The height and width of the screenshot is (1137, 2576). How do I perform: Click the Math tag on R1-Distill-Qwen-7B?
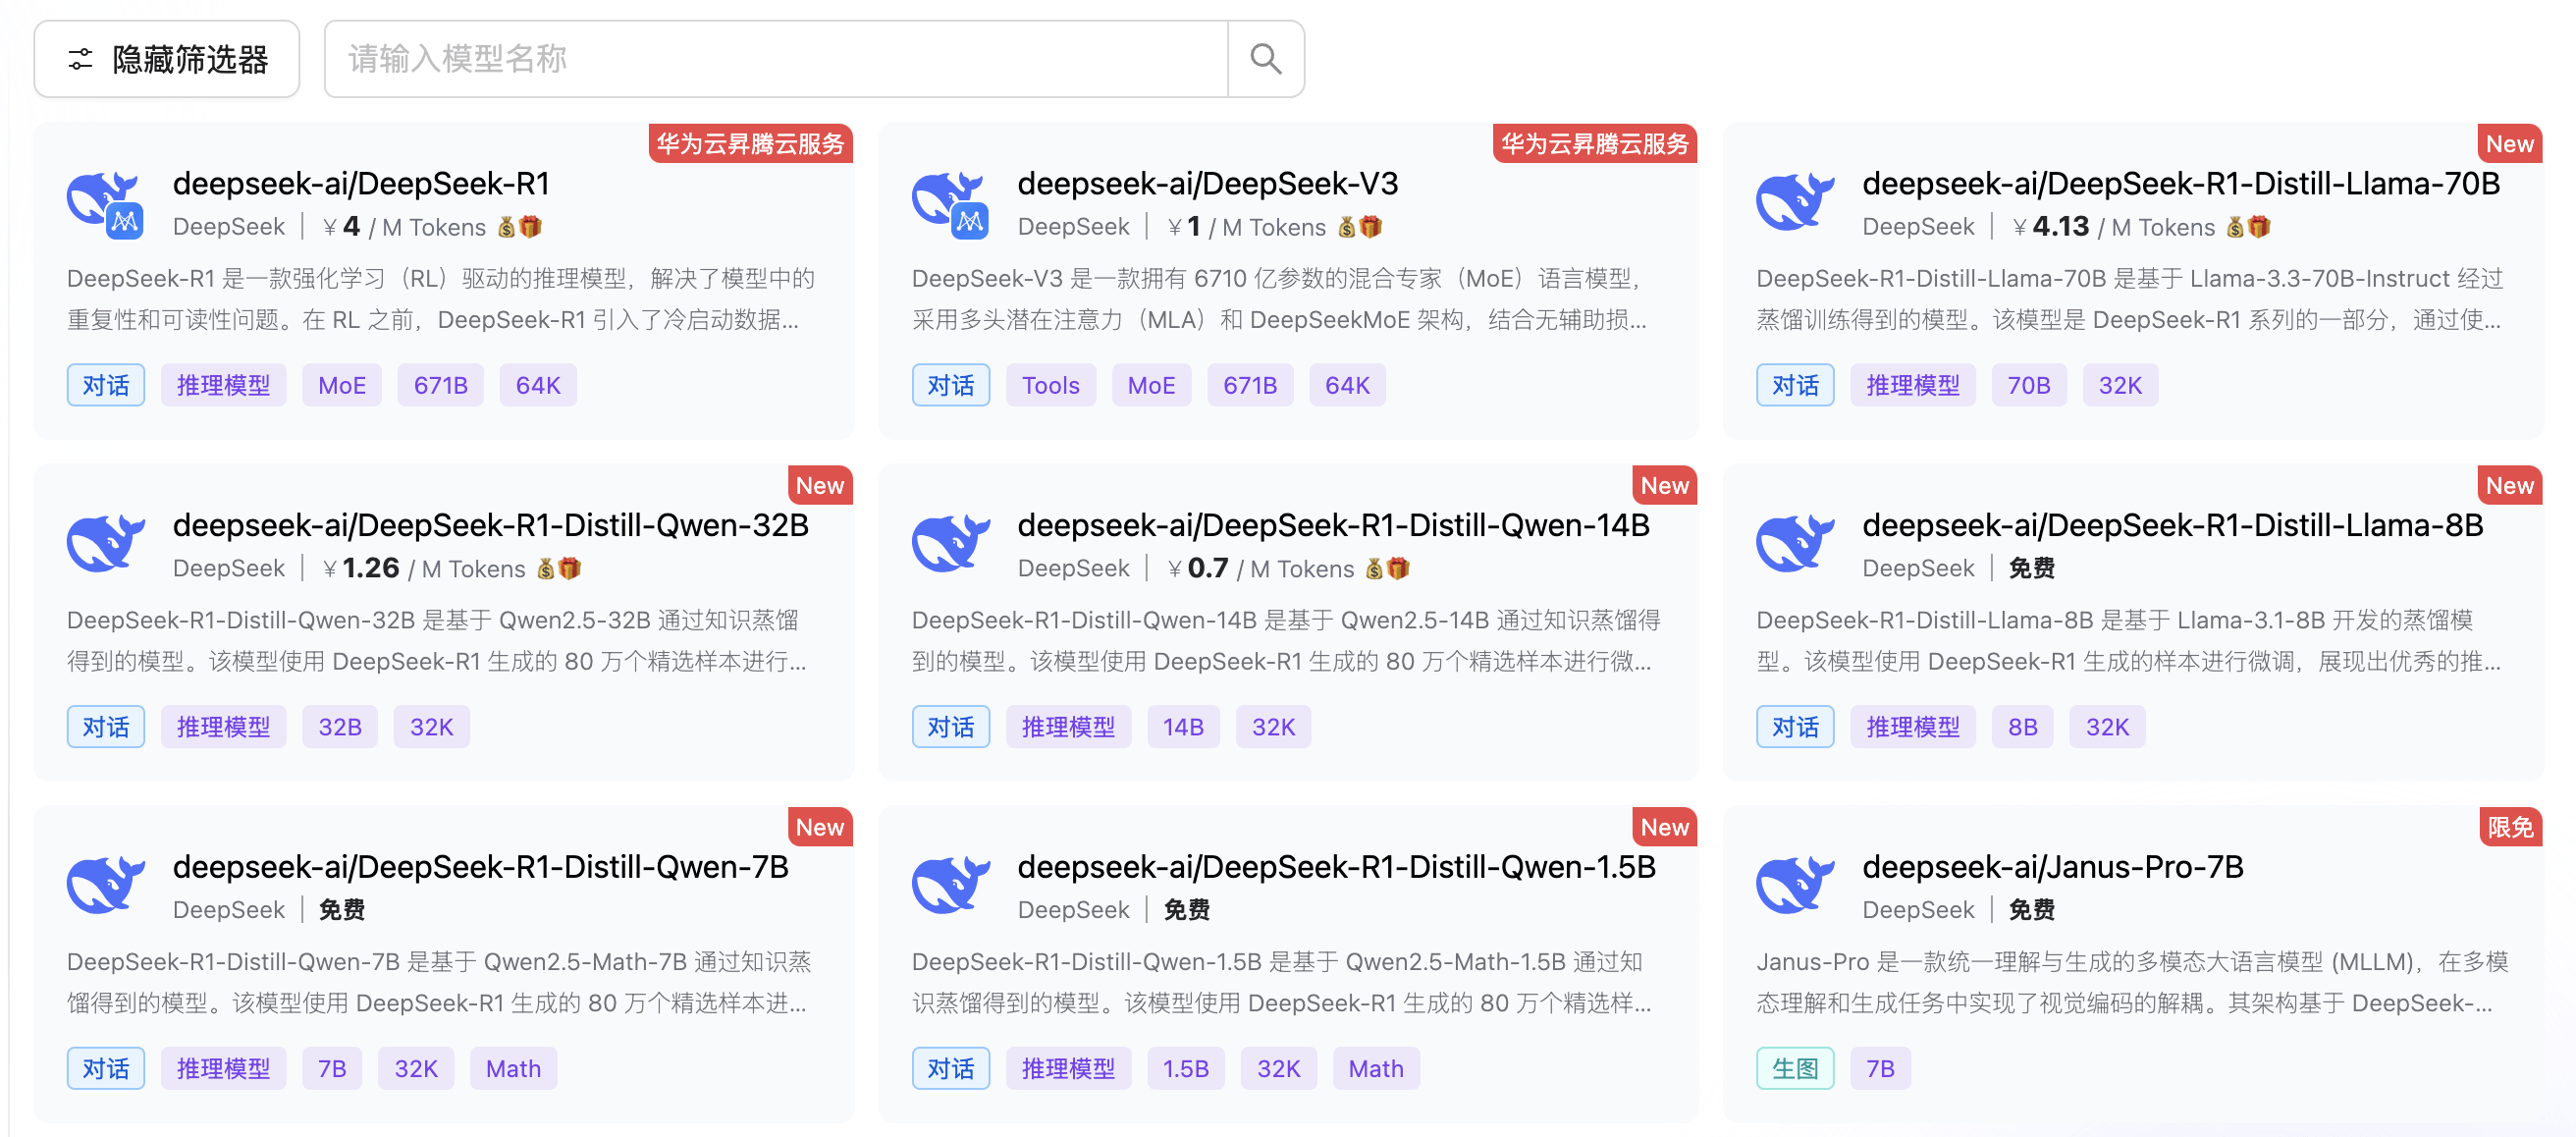click(x=513, y=1069)
